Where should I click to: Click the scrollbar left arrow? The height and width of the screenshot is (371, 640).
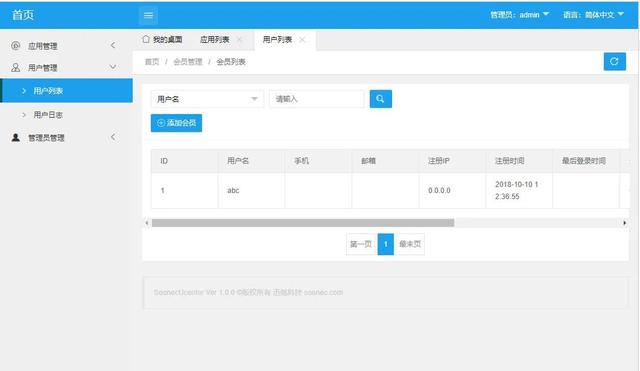click(147, 223)
